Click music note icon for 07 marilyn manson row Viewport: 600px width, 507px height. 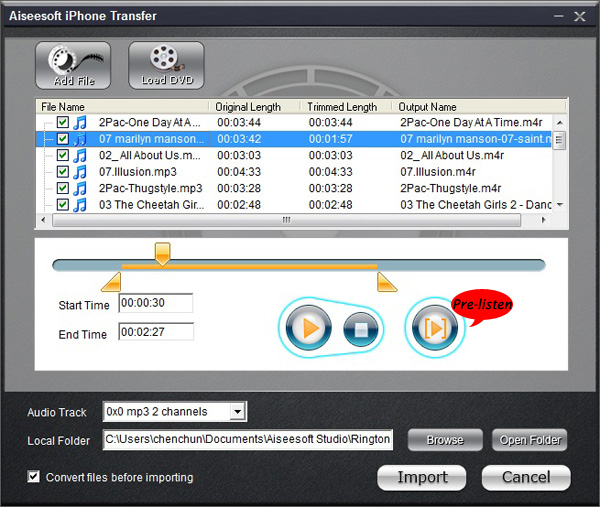[80, 139]
